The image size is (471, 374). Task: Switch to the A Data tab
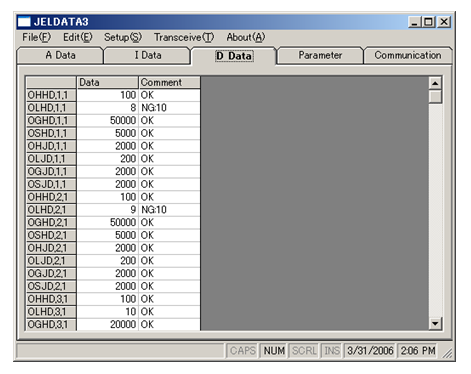(x=60, y=55)
